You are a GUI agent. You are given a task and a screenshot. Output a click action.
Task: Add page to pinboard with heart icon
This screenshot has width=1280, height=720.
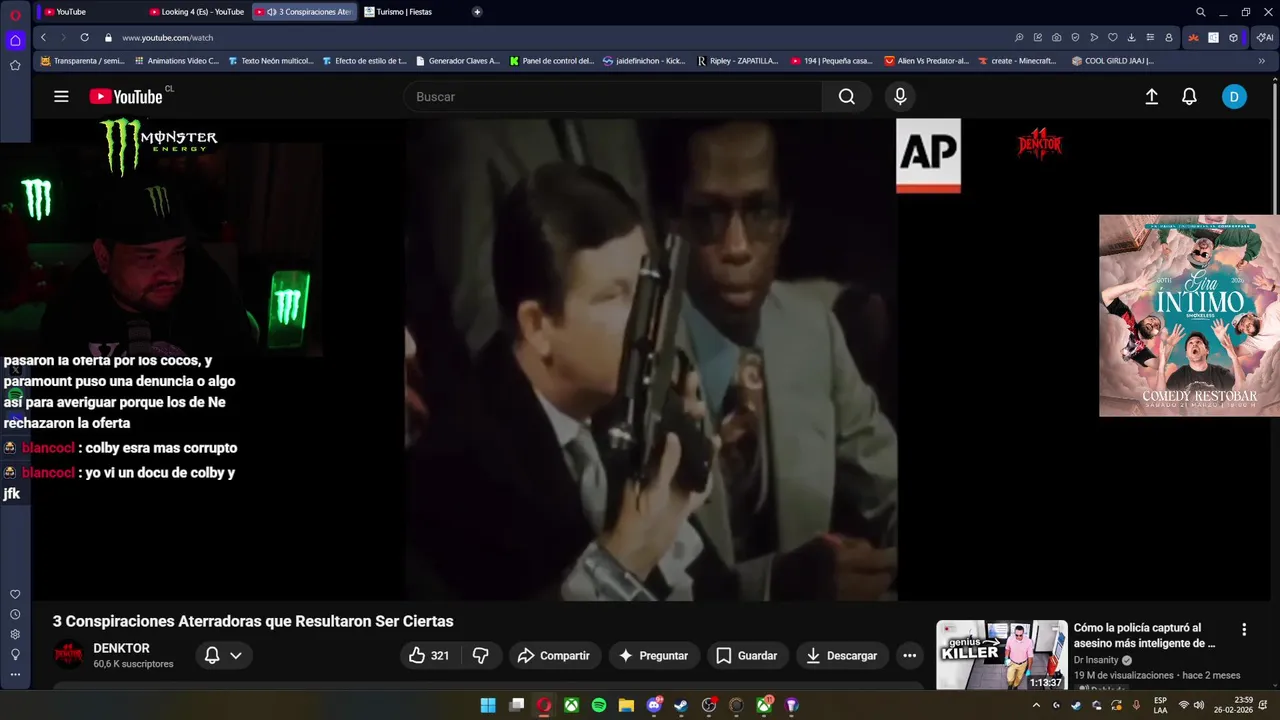coord(1112,37)
